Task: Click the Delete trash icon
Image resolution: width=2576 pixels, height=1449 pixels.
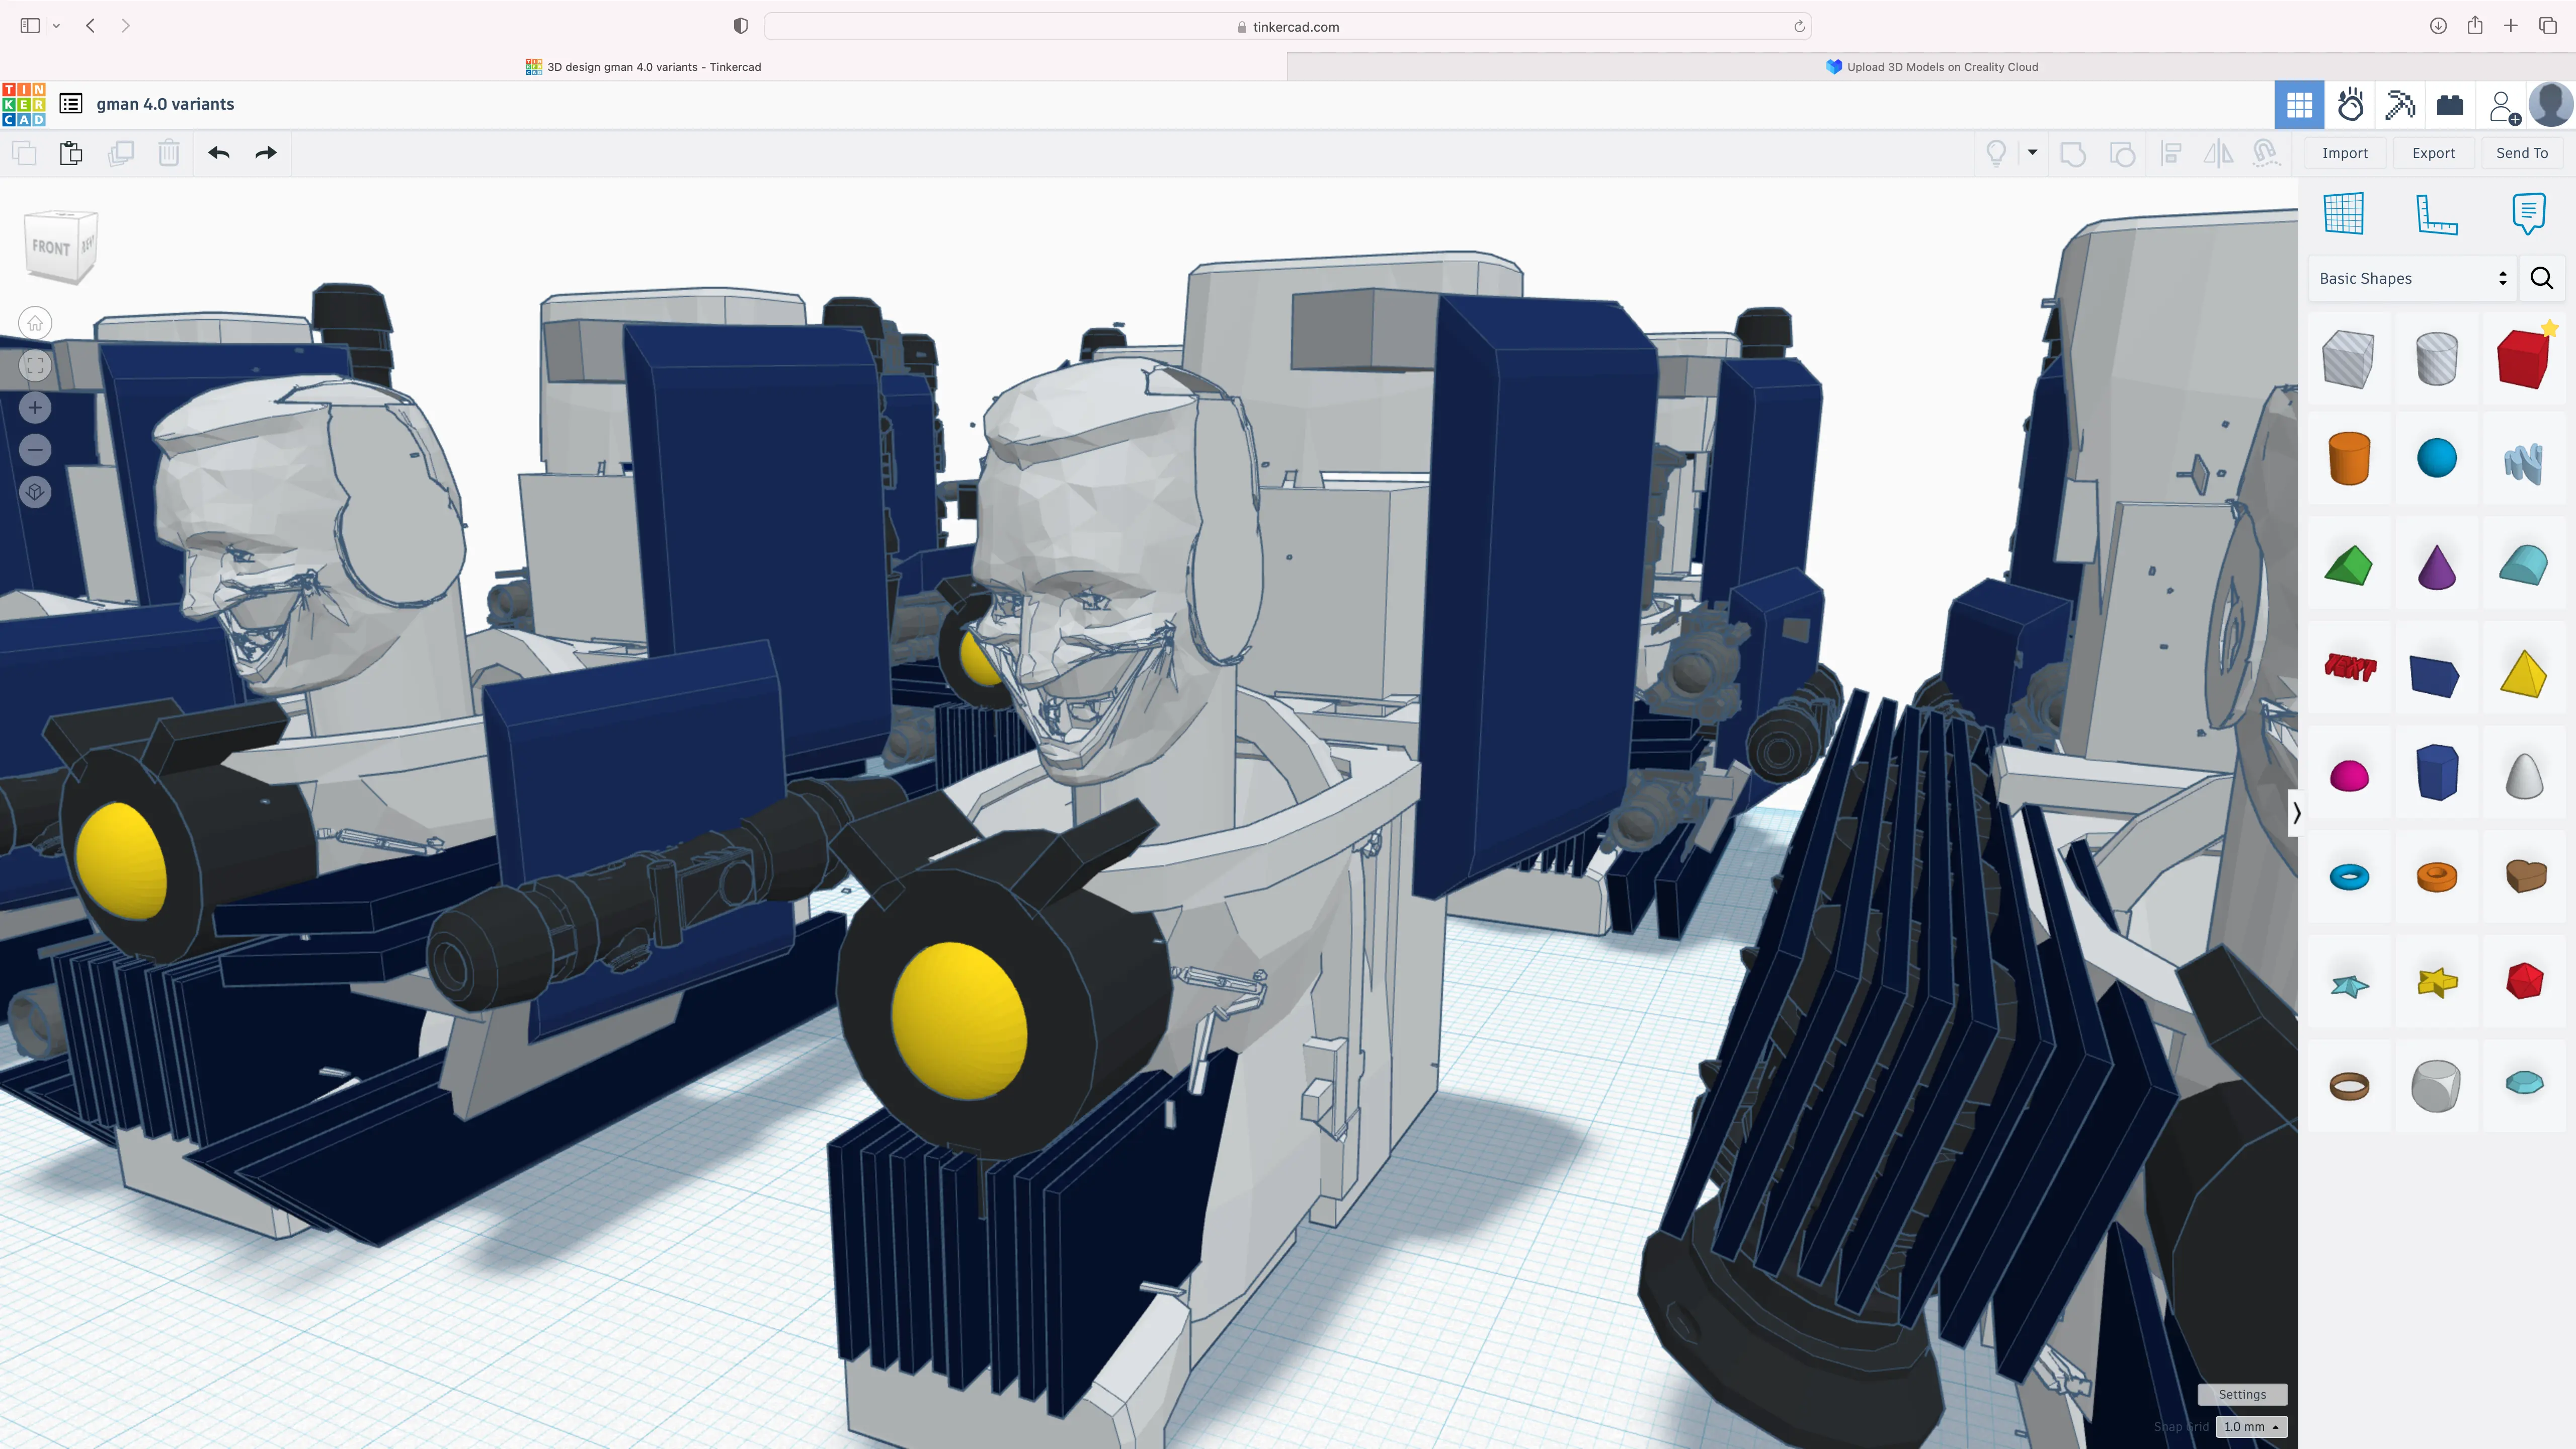Action: (x=169, y=153)
